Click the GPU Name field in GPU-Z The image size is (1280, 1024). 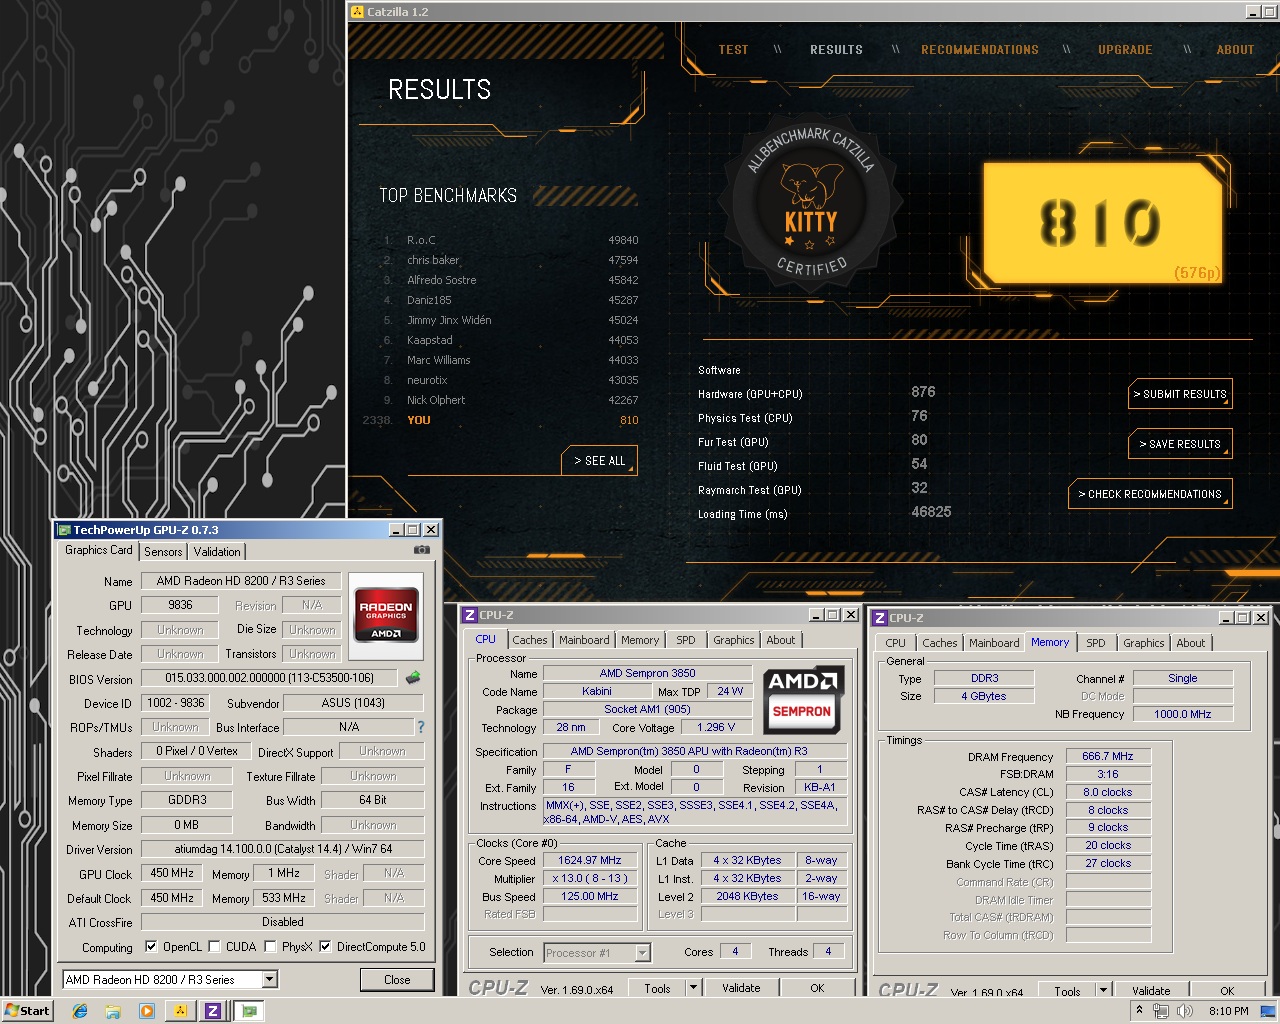pyautogui.click(x=241, y=581)
